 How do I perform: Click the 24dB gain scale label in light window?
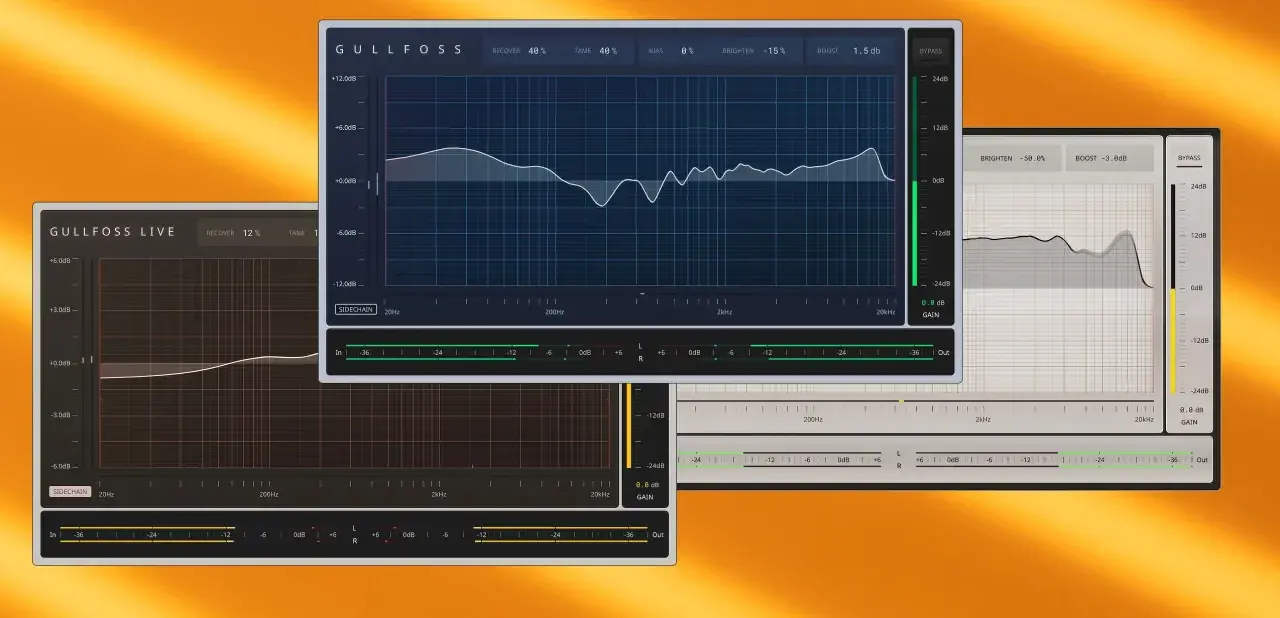point(1198,186)
